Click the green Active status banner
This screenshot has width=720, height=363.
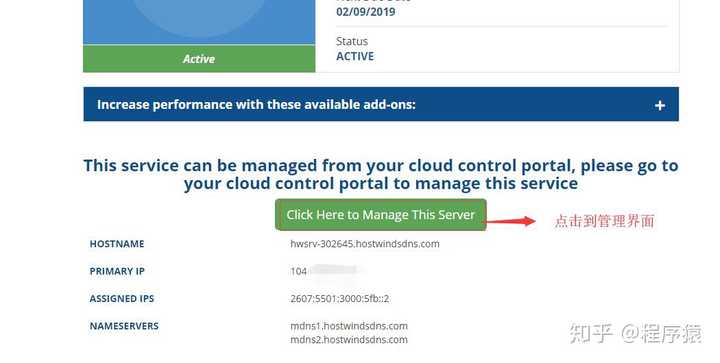tap(199, 59)
